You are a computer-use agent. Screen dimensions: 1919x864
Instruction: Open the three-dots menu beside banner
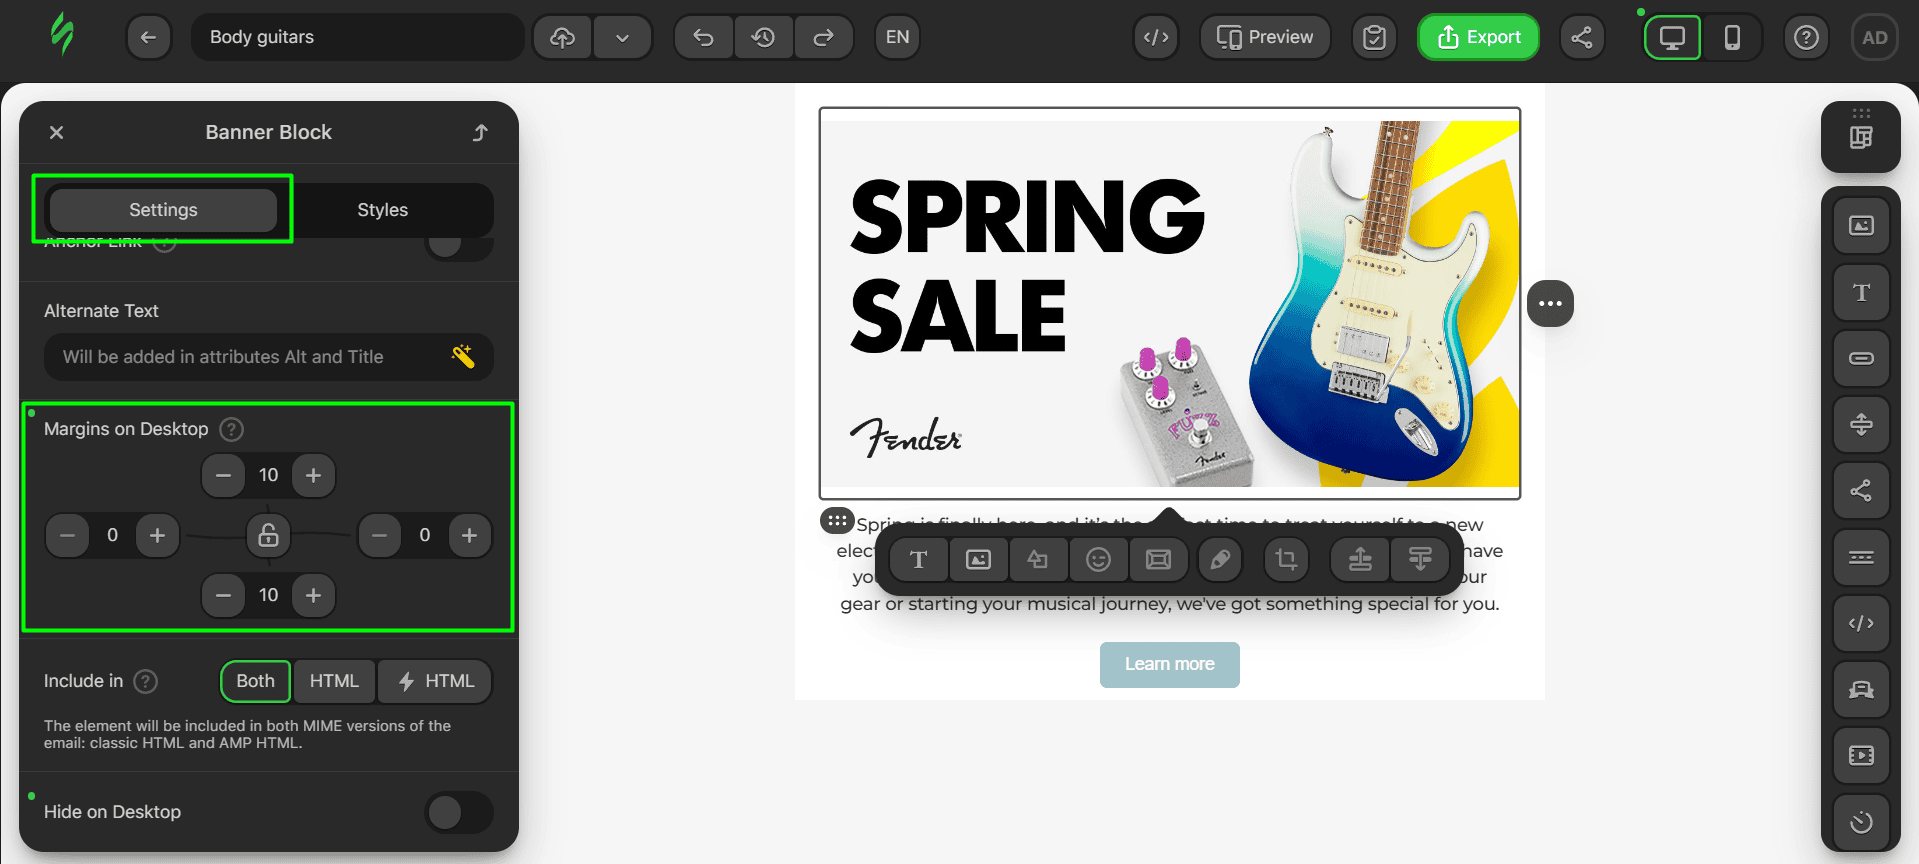click(x=1550, y=303)
